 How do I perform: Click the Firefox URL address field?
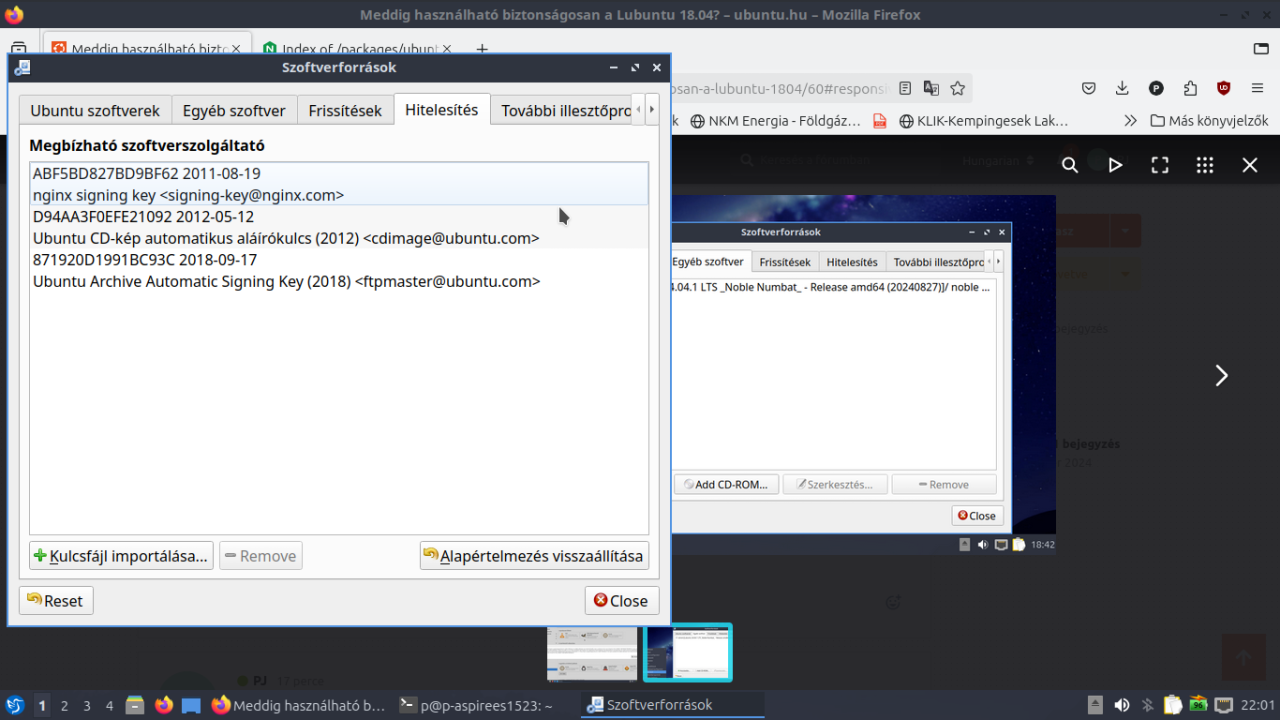click(780, 88)
